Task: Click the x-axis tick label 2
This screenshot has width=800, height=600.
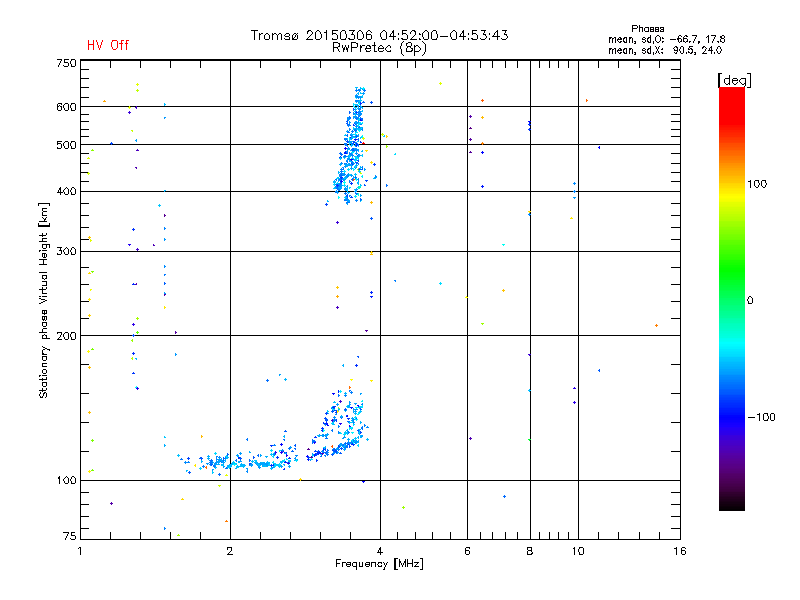Action: [x=230, y=551]
